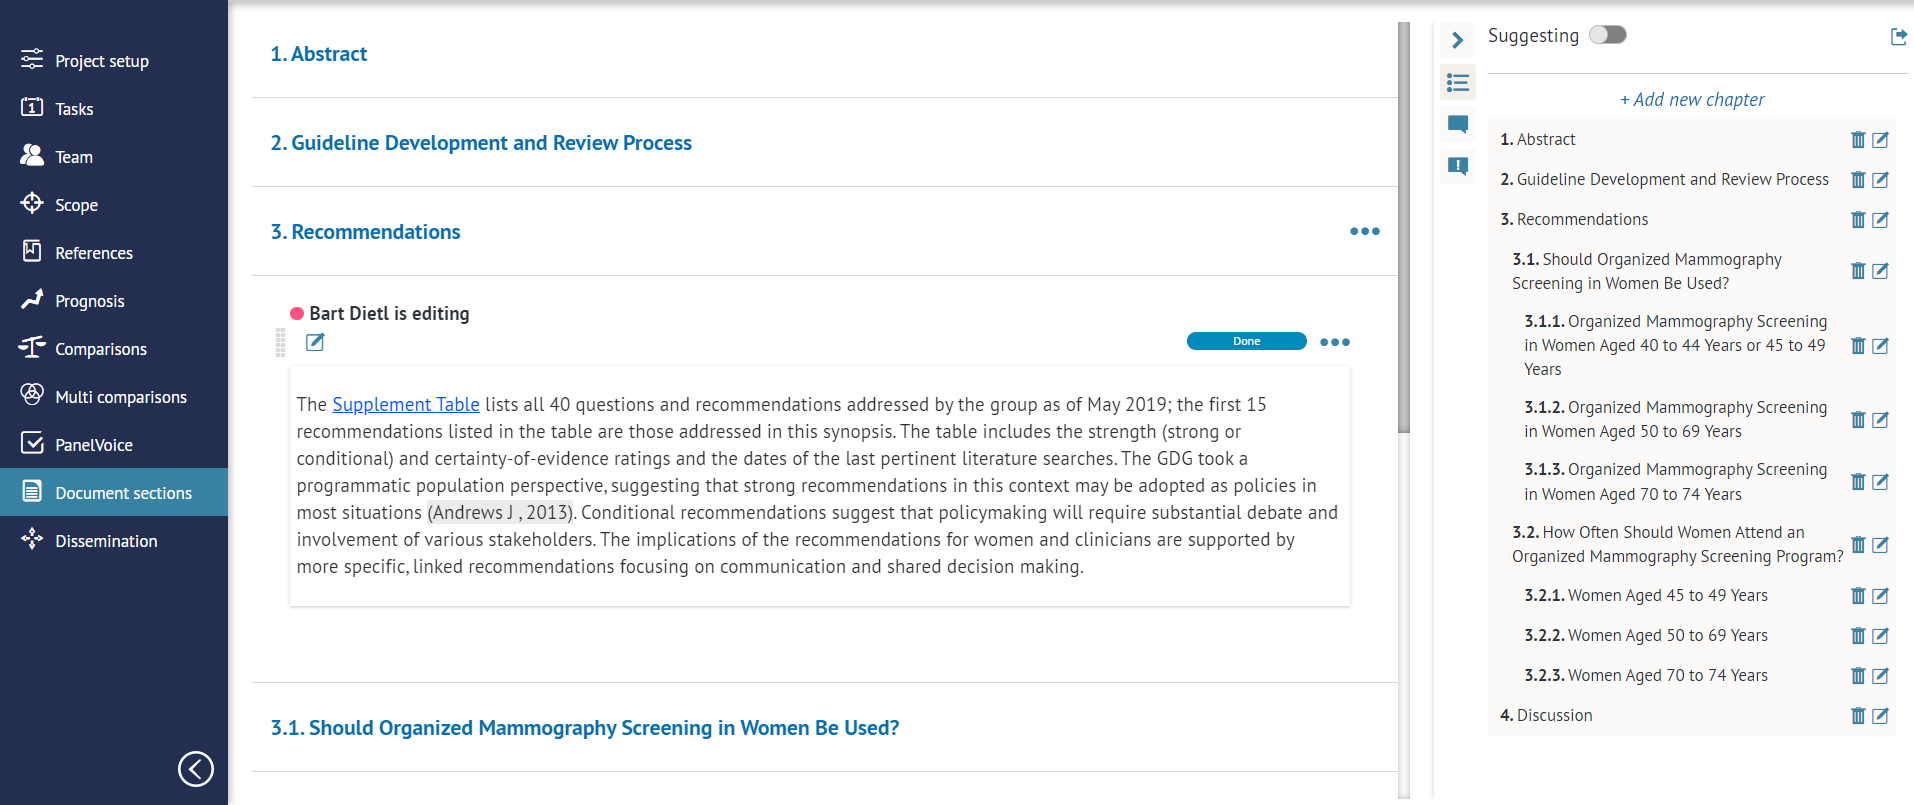The image size is (1914, 805).
Task: Open the Recommendations section options menu
Action: pos(1364,231)
